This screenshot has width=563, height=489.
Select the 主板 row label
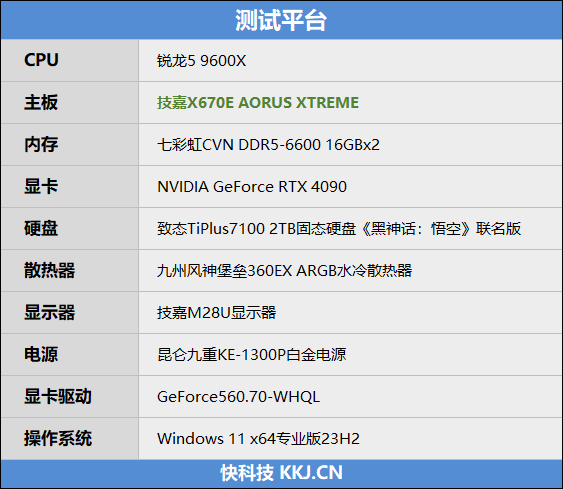tap(41, 102)
